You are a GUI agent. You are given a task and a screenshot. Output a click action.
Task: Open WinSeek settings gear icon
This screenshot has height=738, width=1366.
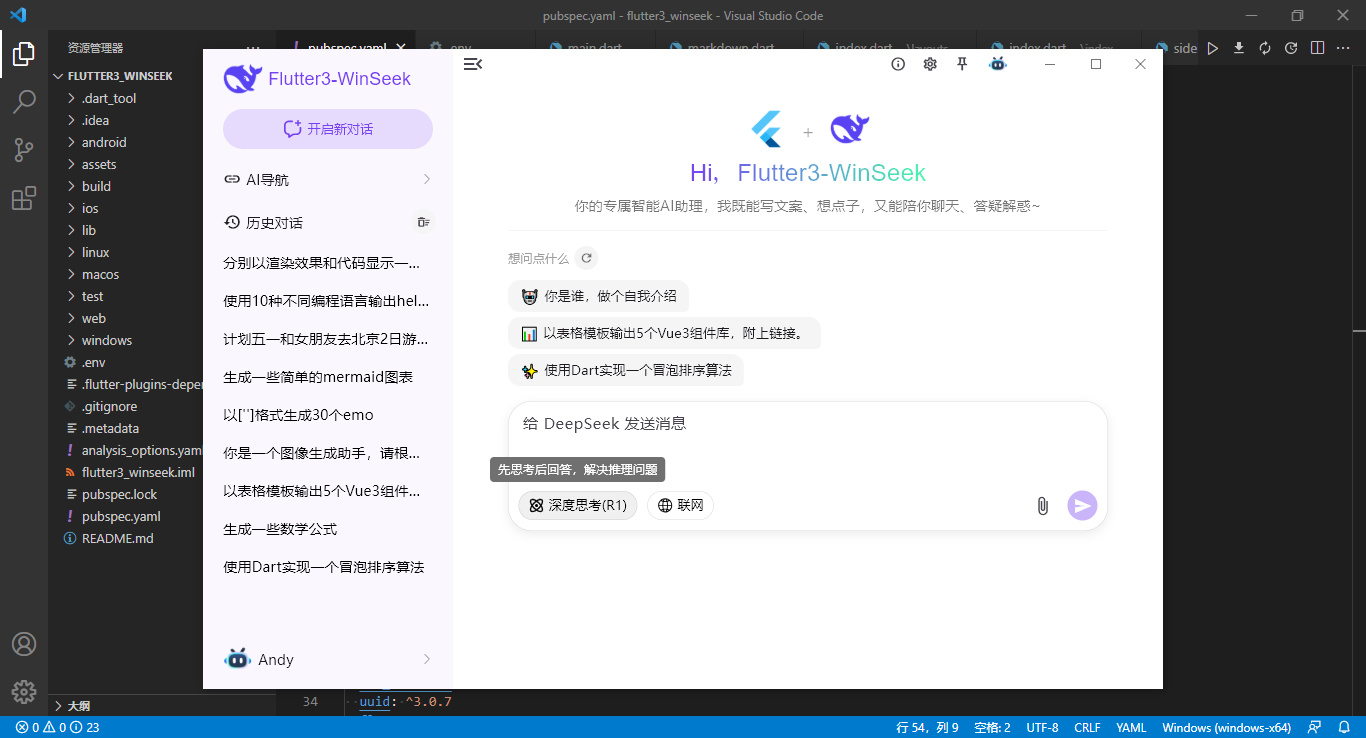930,64
